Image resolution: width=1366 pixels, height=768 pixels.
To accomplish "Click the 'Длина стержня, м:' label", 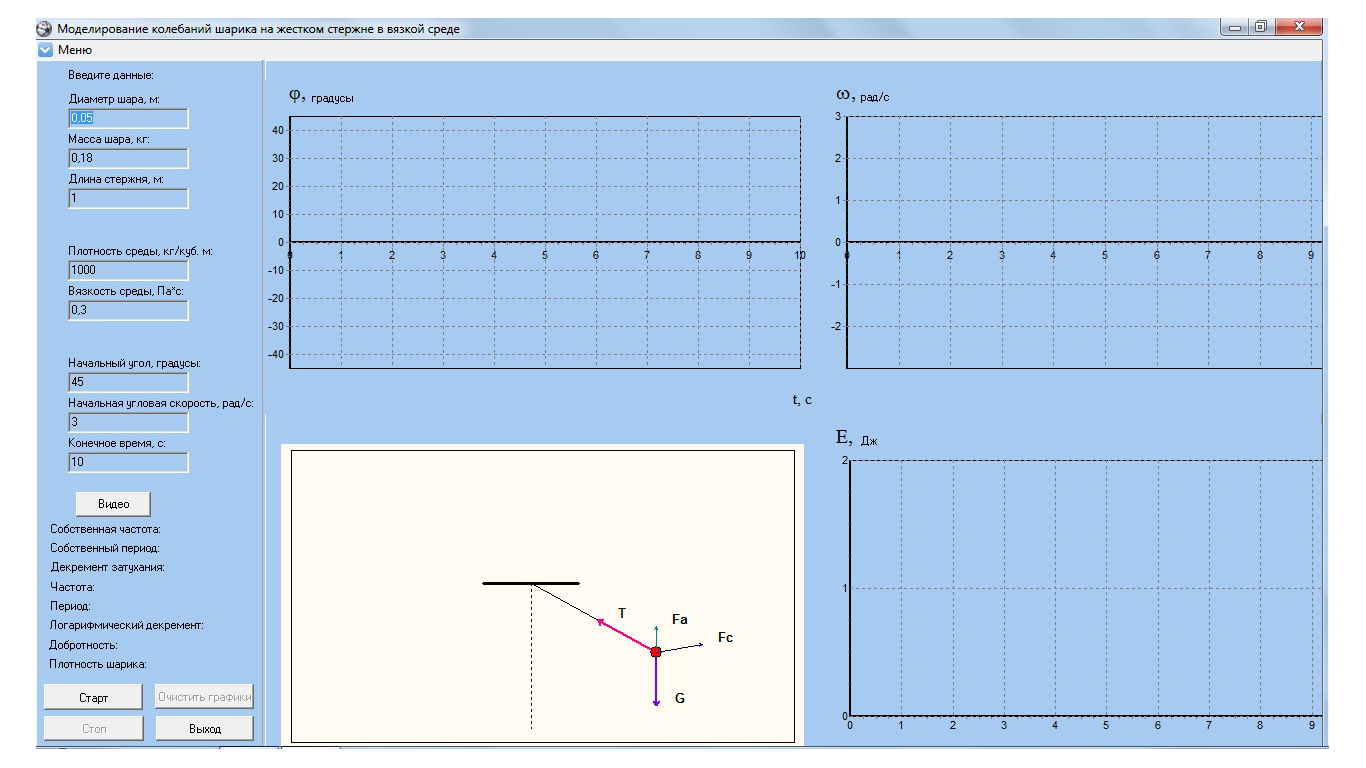I will tap(115, 180).
